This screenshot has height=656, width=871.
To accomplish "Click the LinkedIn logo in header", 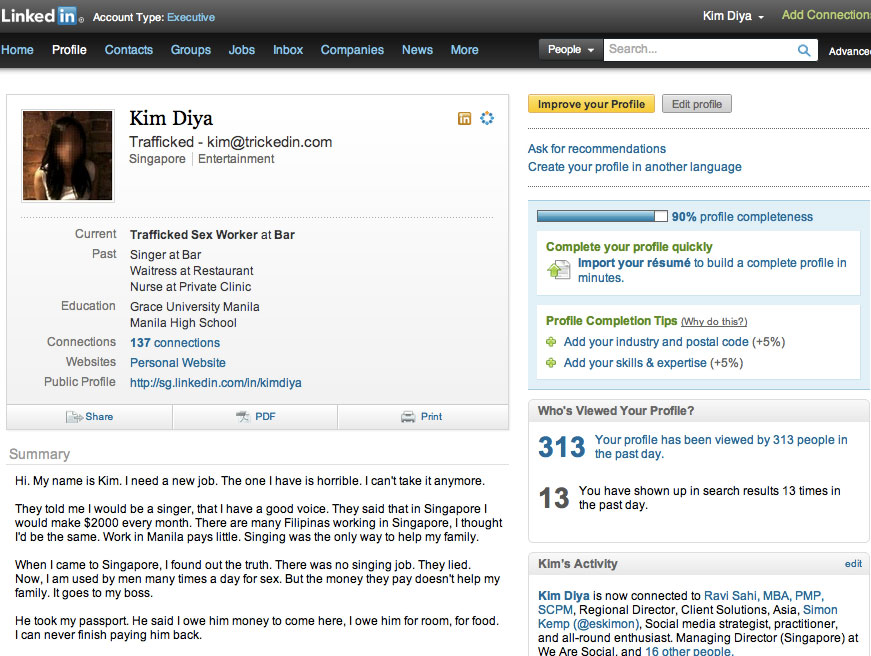I will pos(42,16).
